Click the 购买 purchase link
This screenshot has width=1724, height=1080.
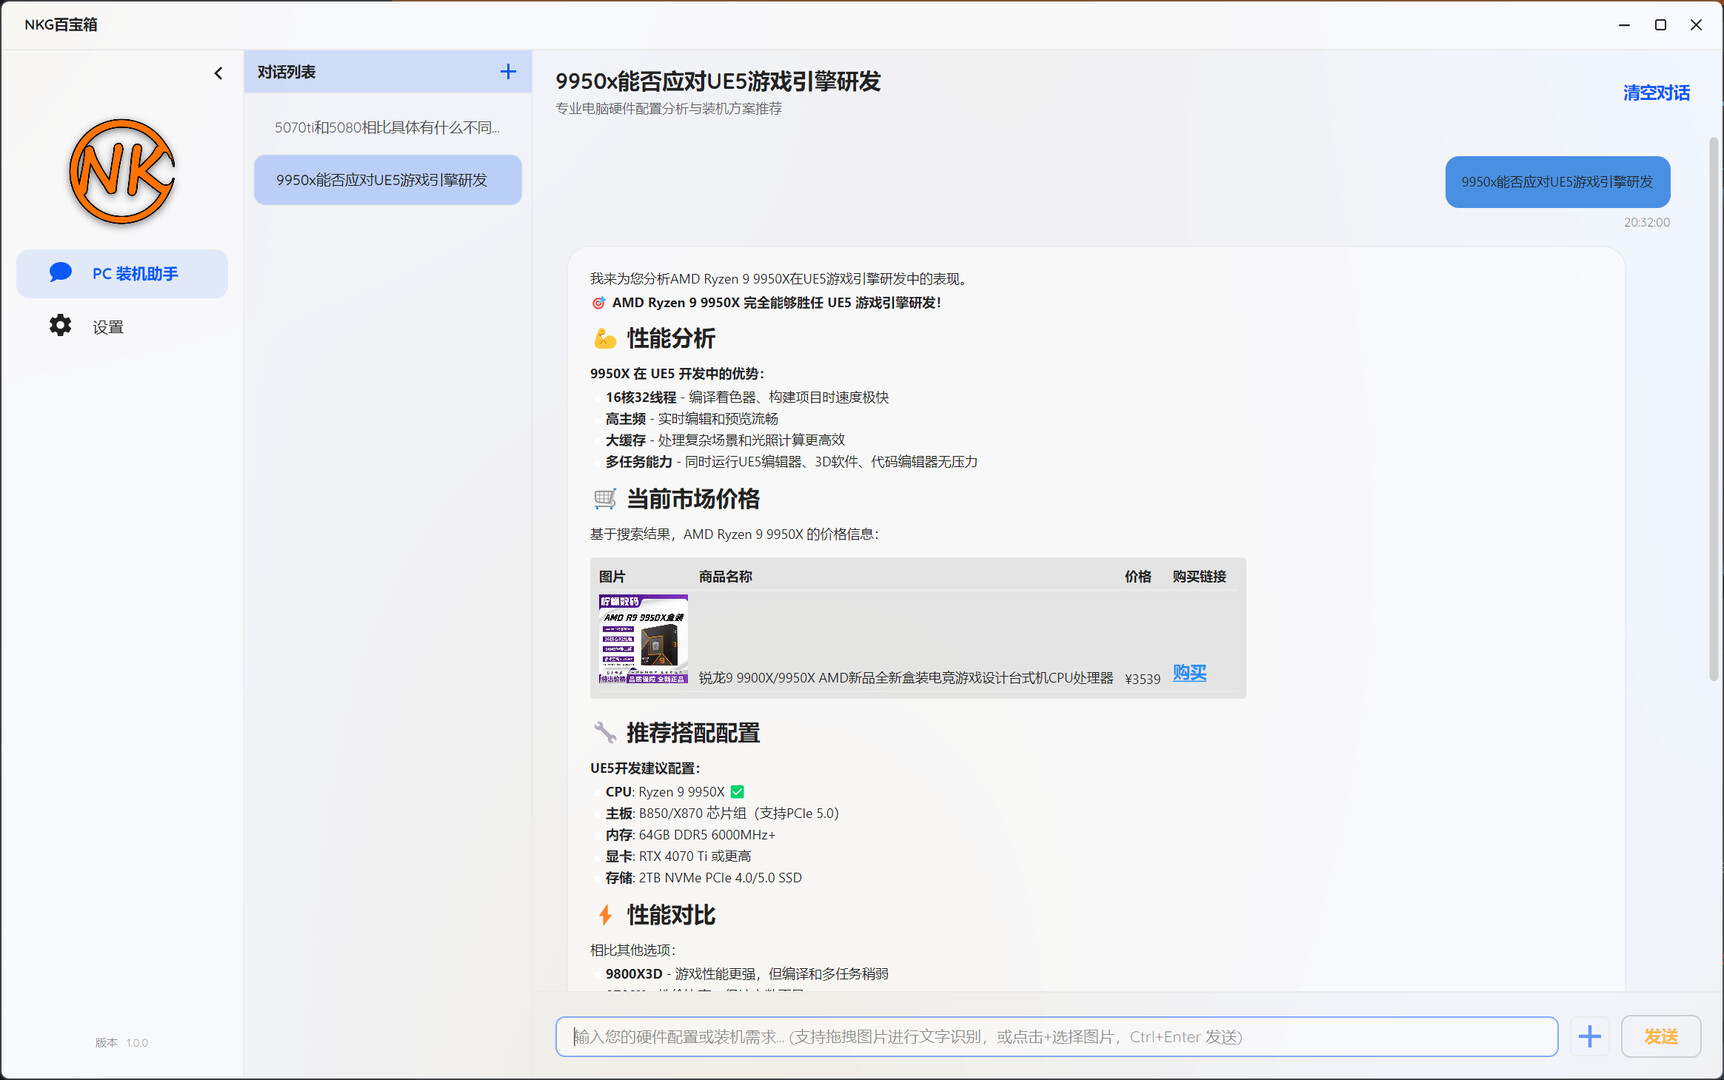[1189, 673]
